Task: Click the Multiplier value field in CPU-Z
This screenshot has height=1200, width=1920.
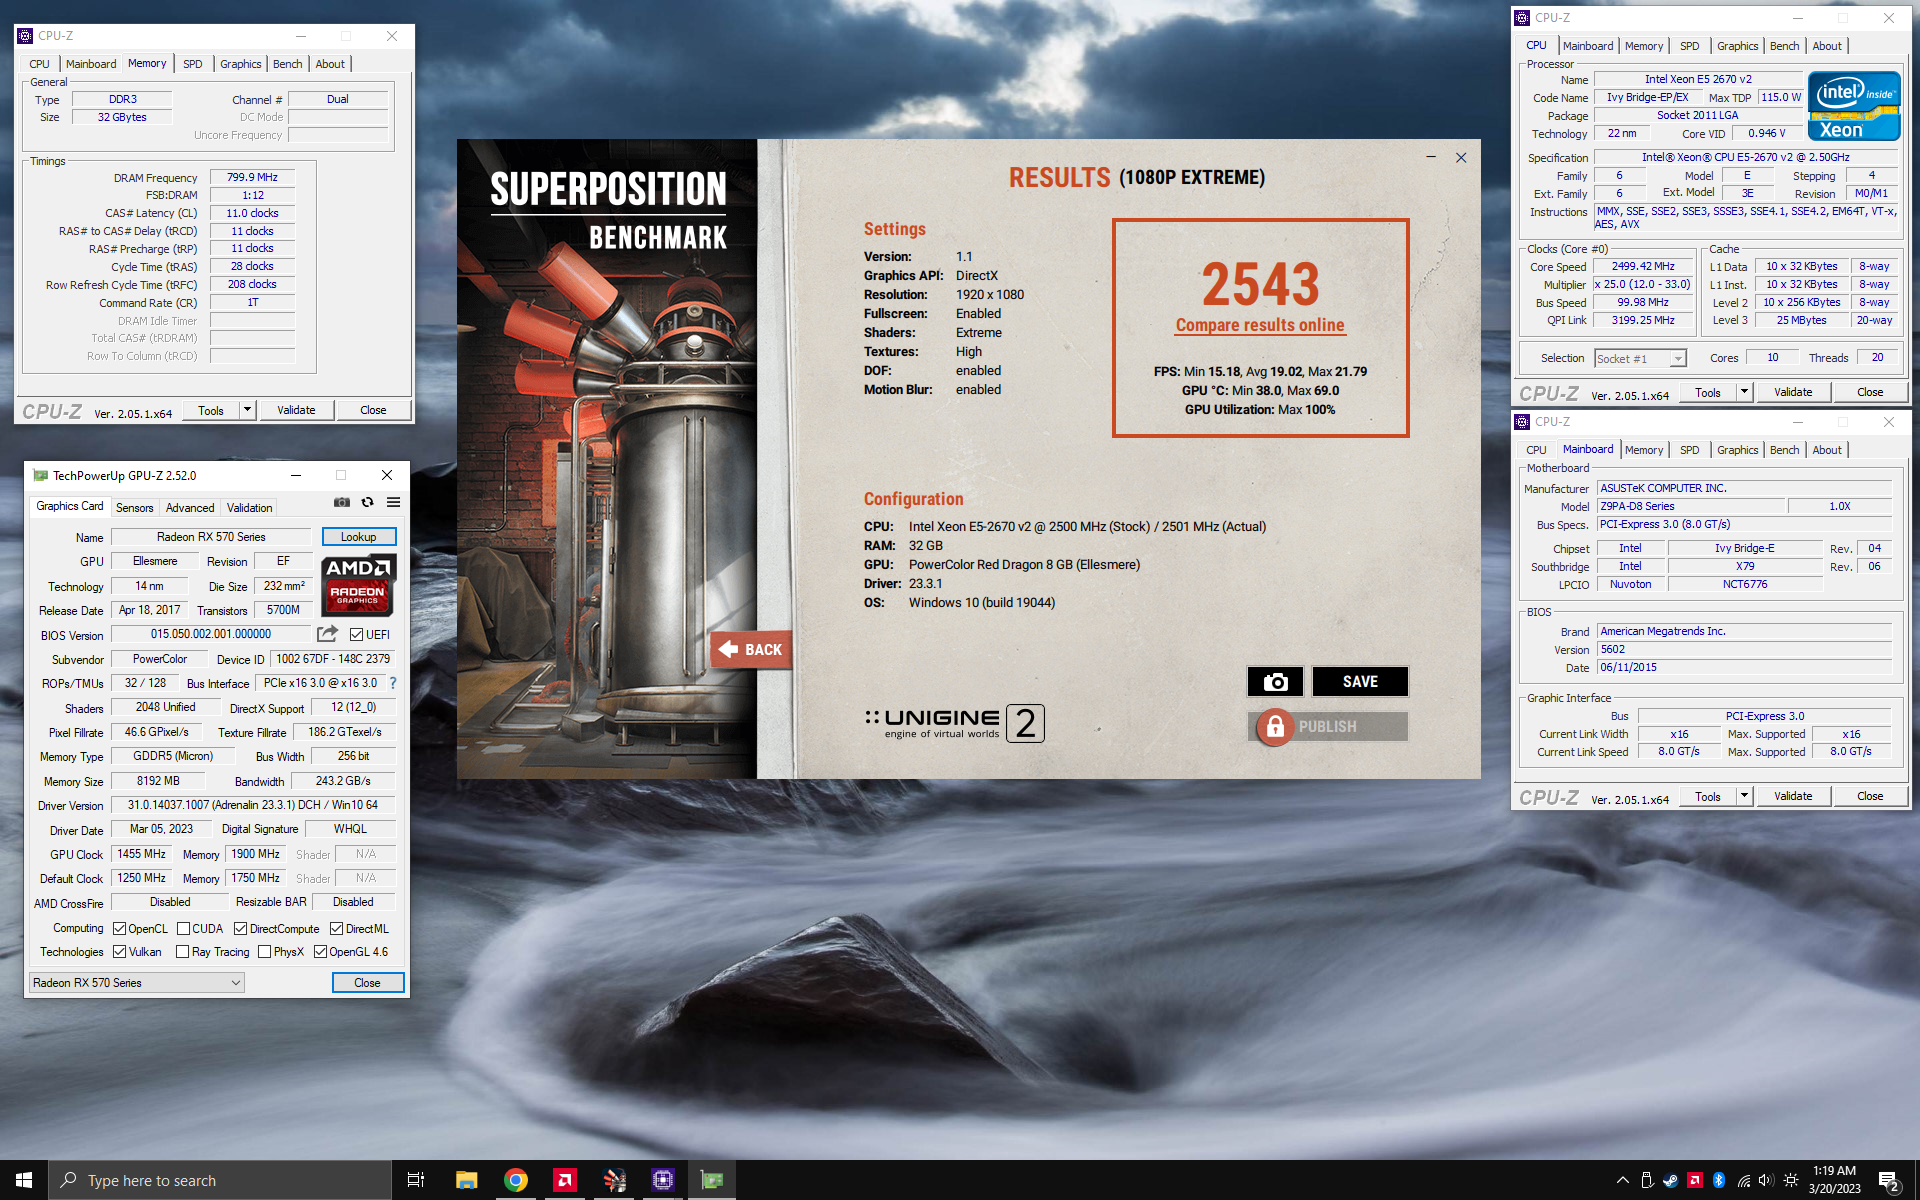Action: [x=1642, y=284]
